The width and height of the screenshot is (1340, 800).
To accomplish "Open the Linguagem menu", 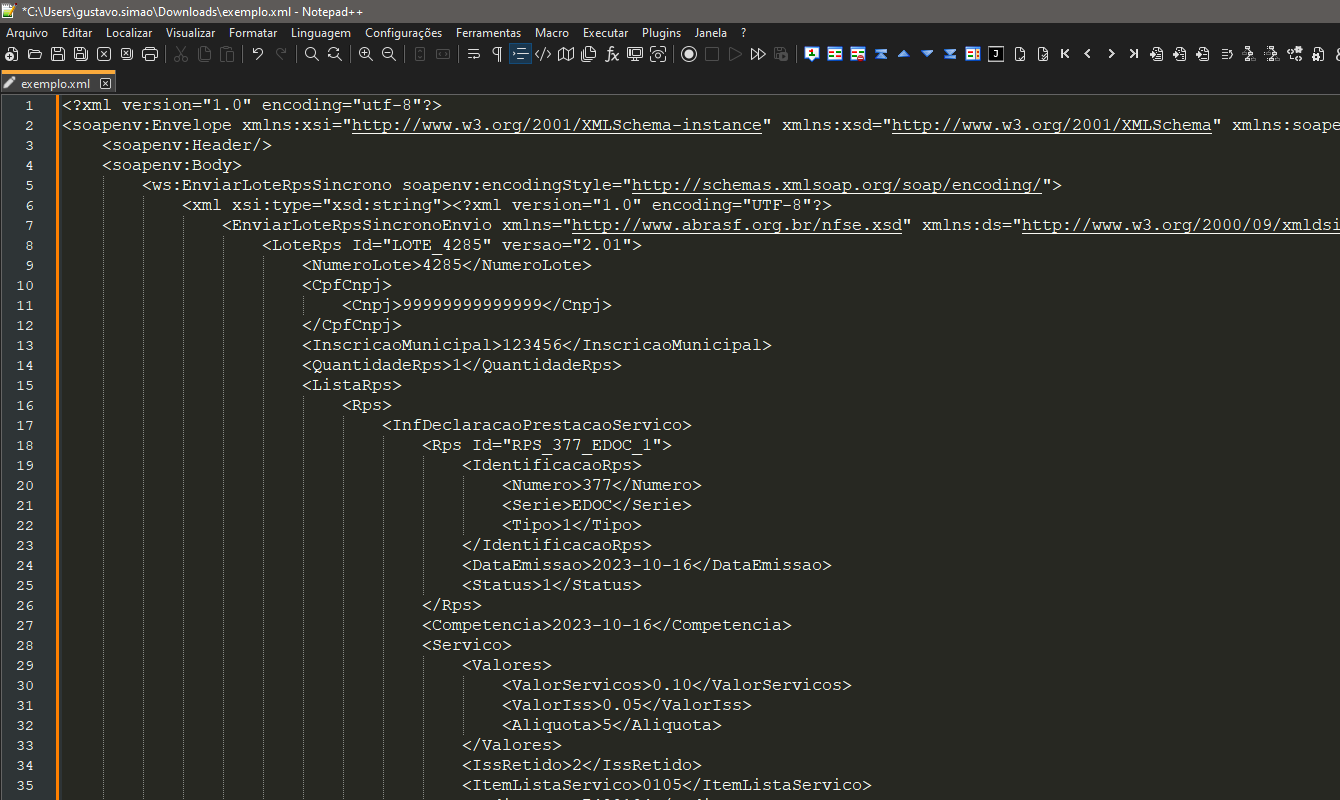I will tap(321, 33).
